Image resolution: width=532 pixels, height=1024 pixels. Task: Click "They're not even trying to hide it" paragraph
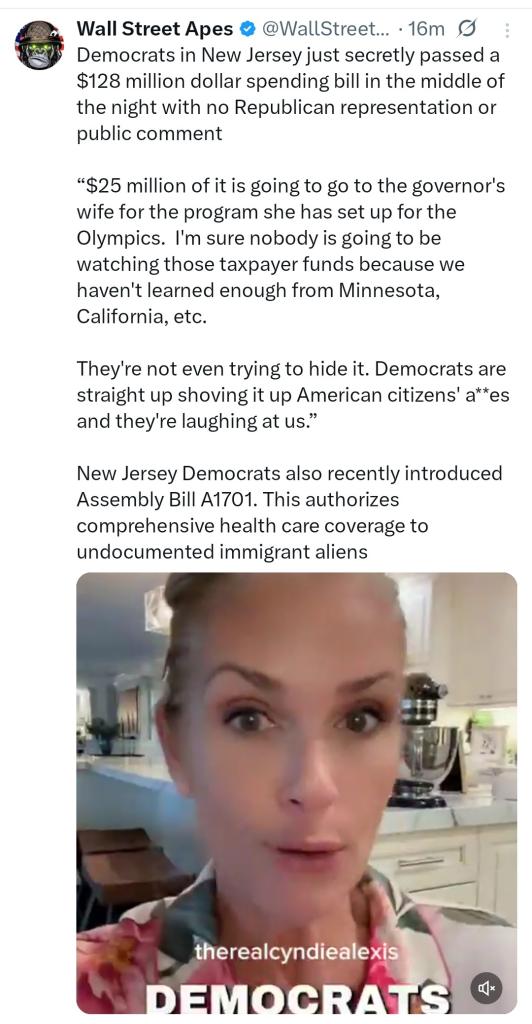(x=293, y=395)
